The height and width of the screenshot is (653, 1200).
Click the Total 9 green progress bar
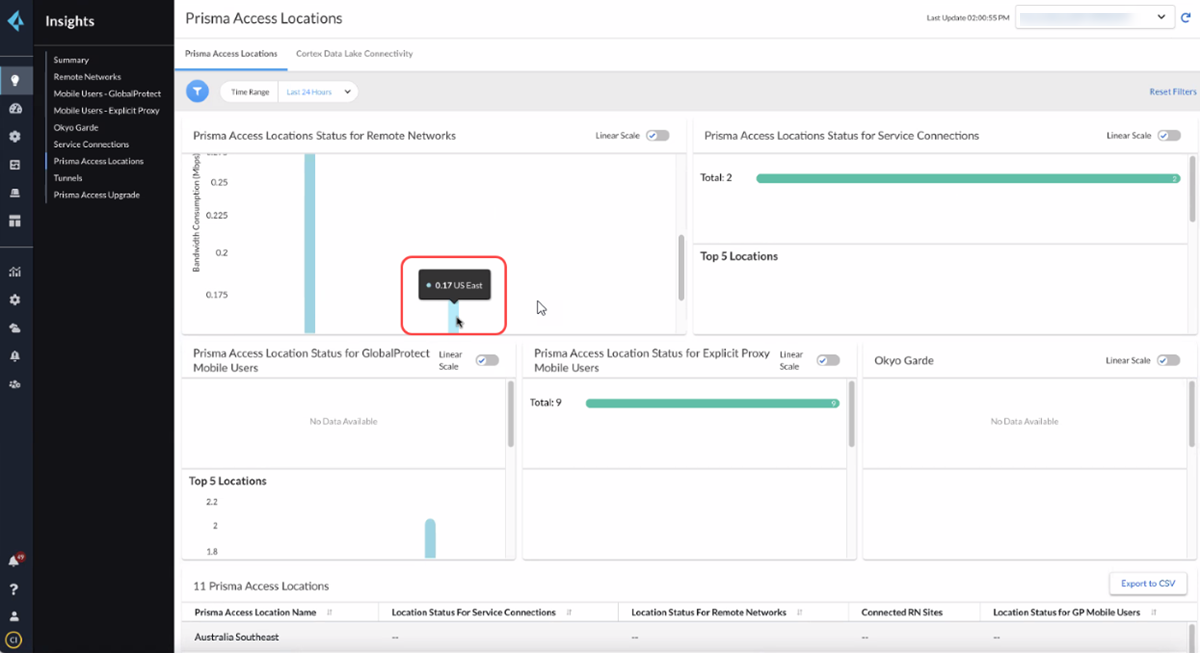[x=712, y=403]
